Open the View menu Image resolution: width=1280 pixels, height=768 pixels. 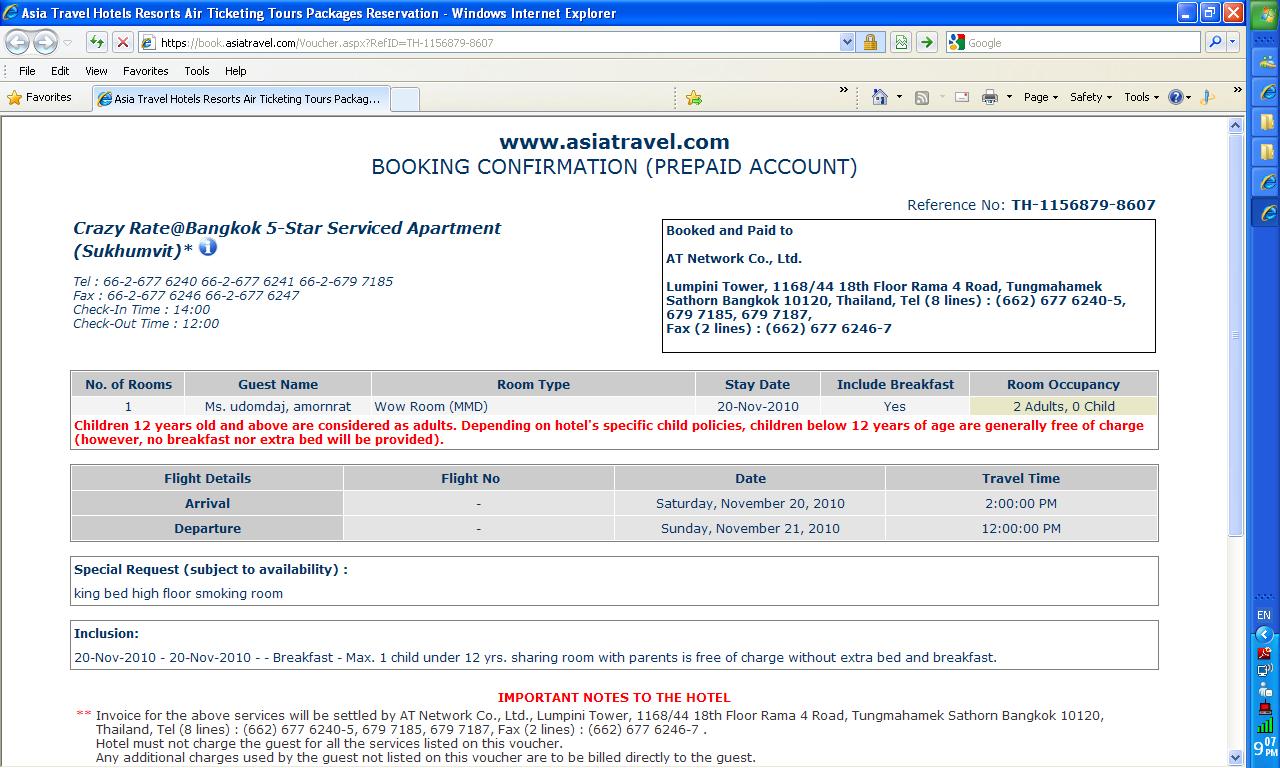coord(96,71)
